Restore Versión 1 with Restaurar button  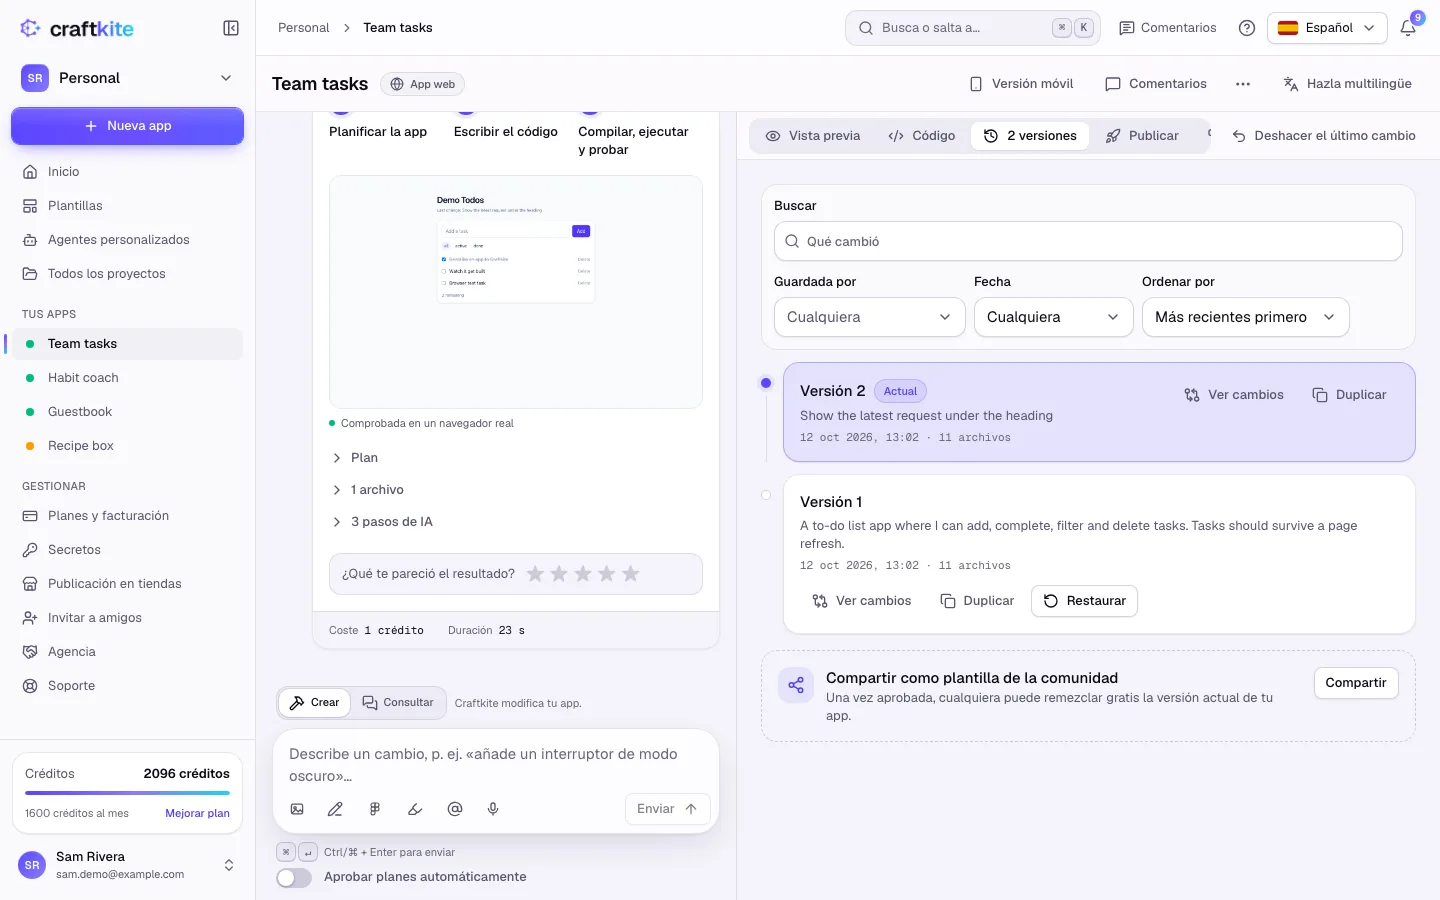click(x=1084, y=601)
